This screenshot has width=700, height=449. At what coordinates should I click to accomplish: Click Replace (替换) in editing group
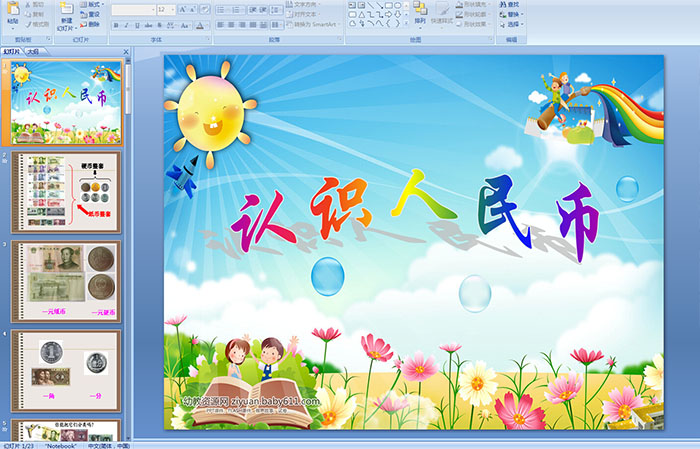click(x=510, y=14)
